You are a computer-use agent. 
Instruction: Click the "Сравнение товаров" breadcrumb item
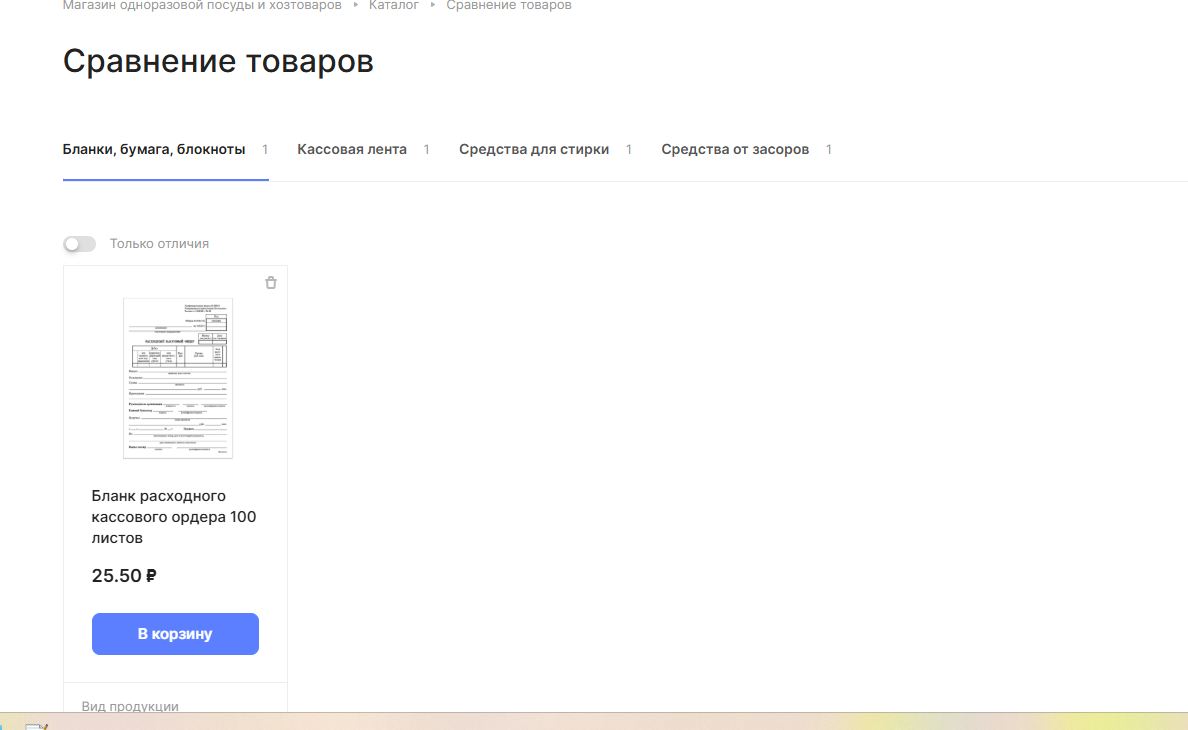[x=509, y=6]
